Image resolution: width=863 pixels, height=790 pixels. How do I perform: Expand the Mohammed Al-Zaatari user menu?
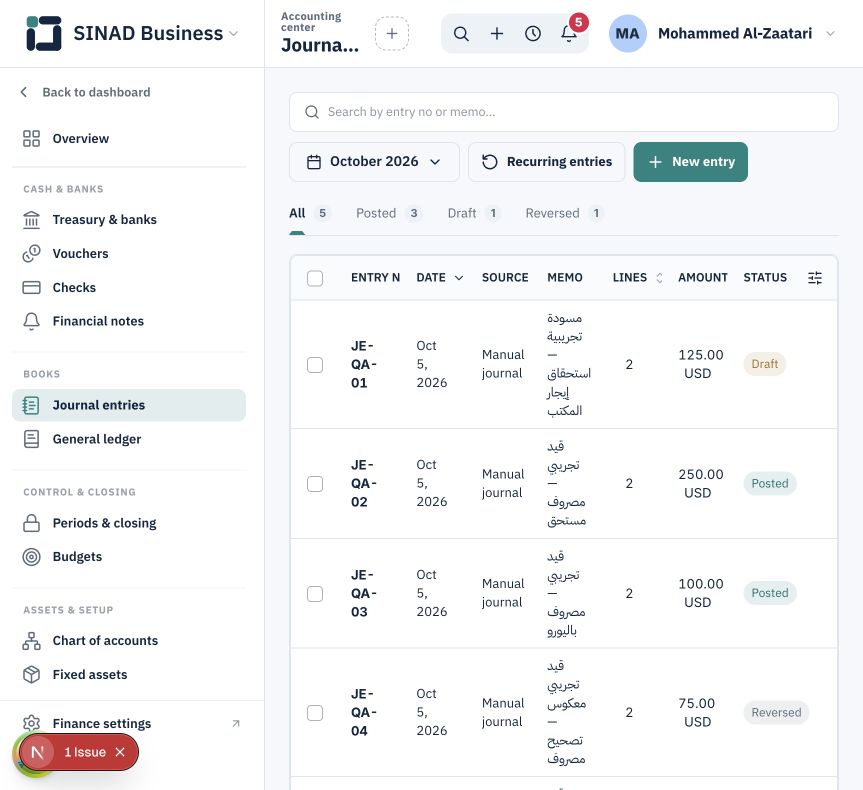(831, 34)
